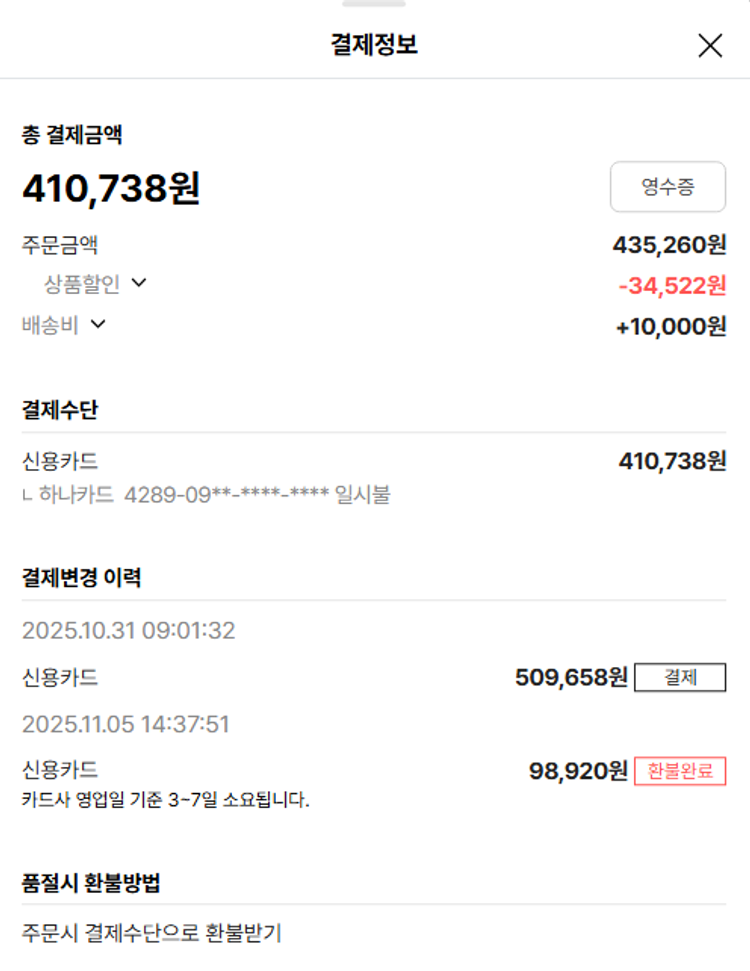Click the 98,920원 refund amount
Viewport: 750px width, 971px height.
(577, 771)
